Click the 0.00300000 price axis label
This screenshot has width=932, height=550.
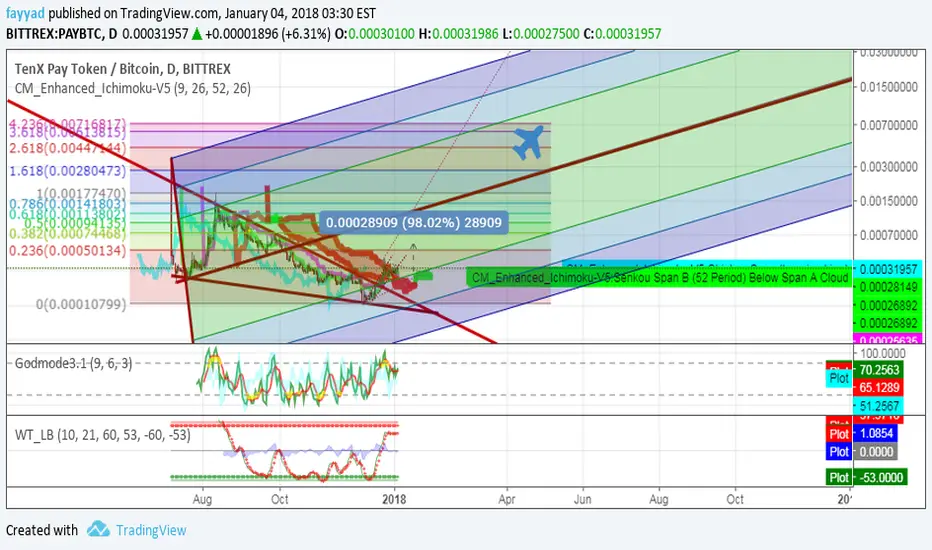(x=888, y=166)
